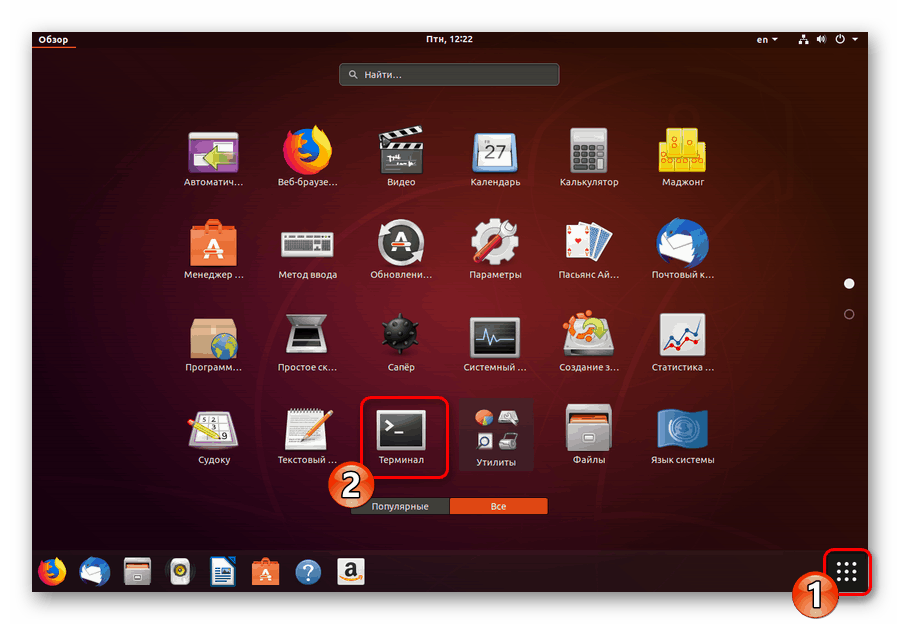Open Программ... software and updates
This screenshot has height=624, width=900.
[213, 343]
